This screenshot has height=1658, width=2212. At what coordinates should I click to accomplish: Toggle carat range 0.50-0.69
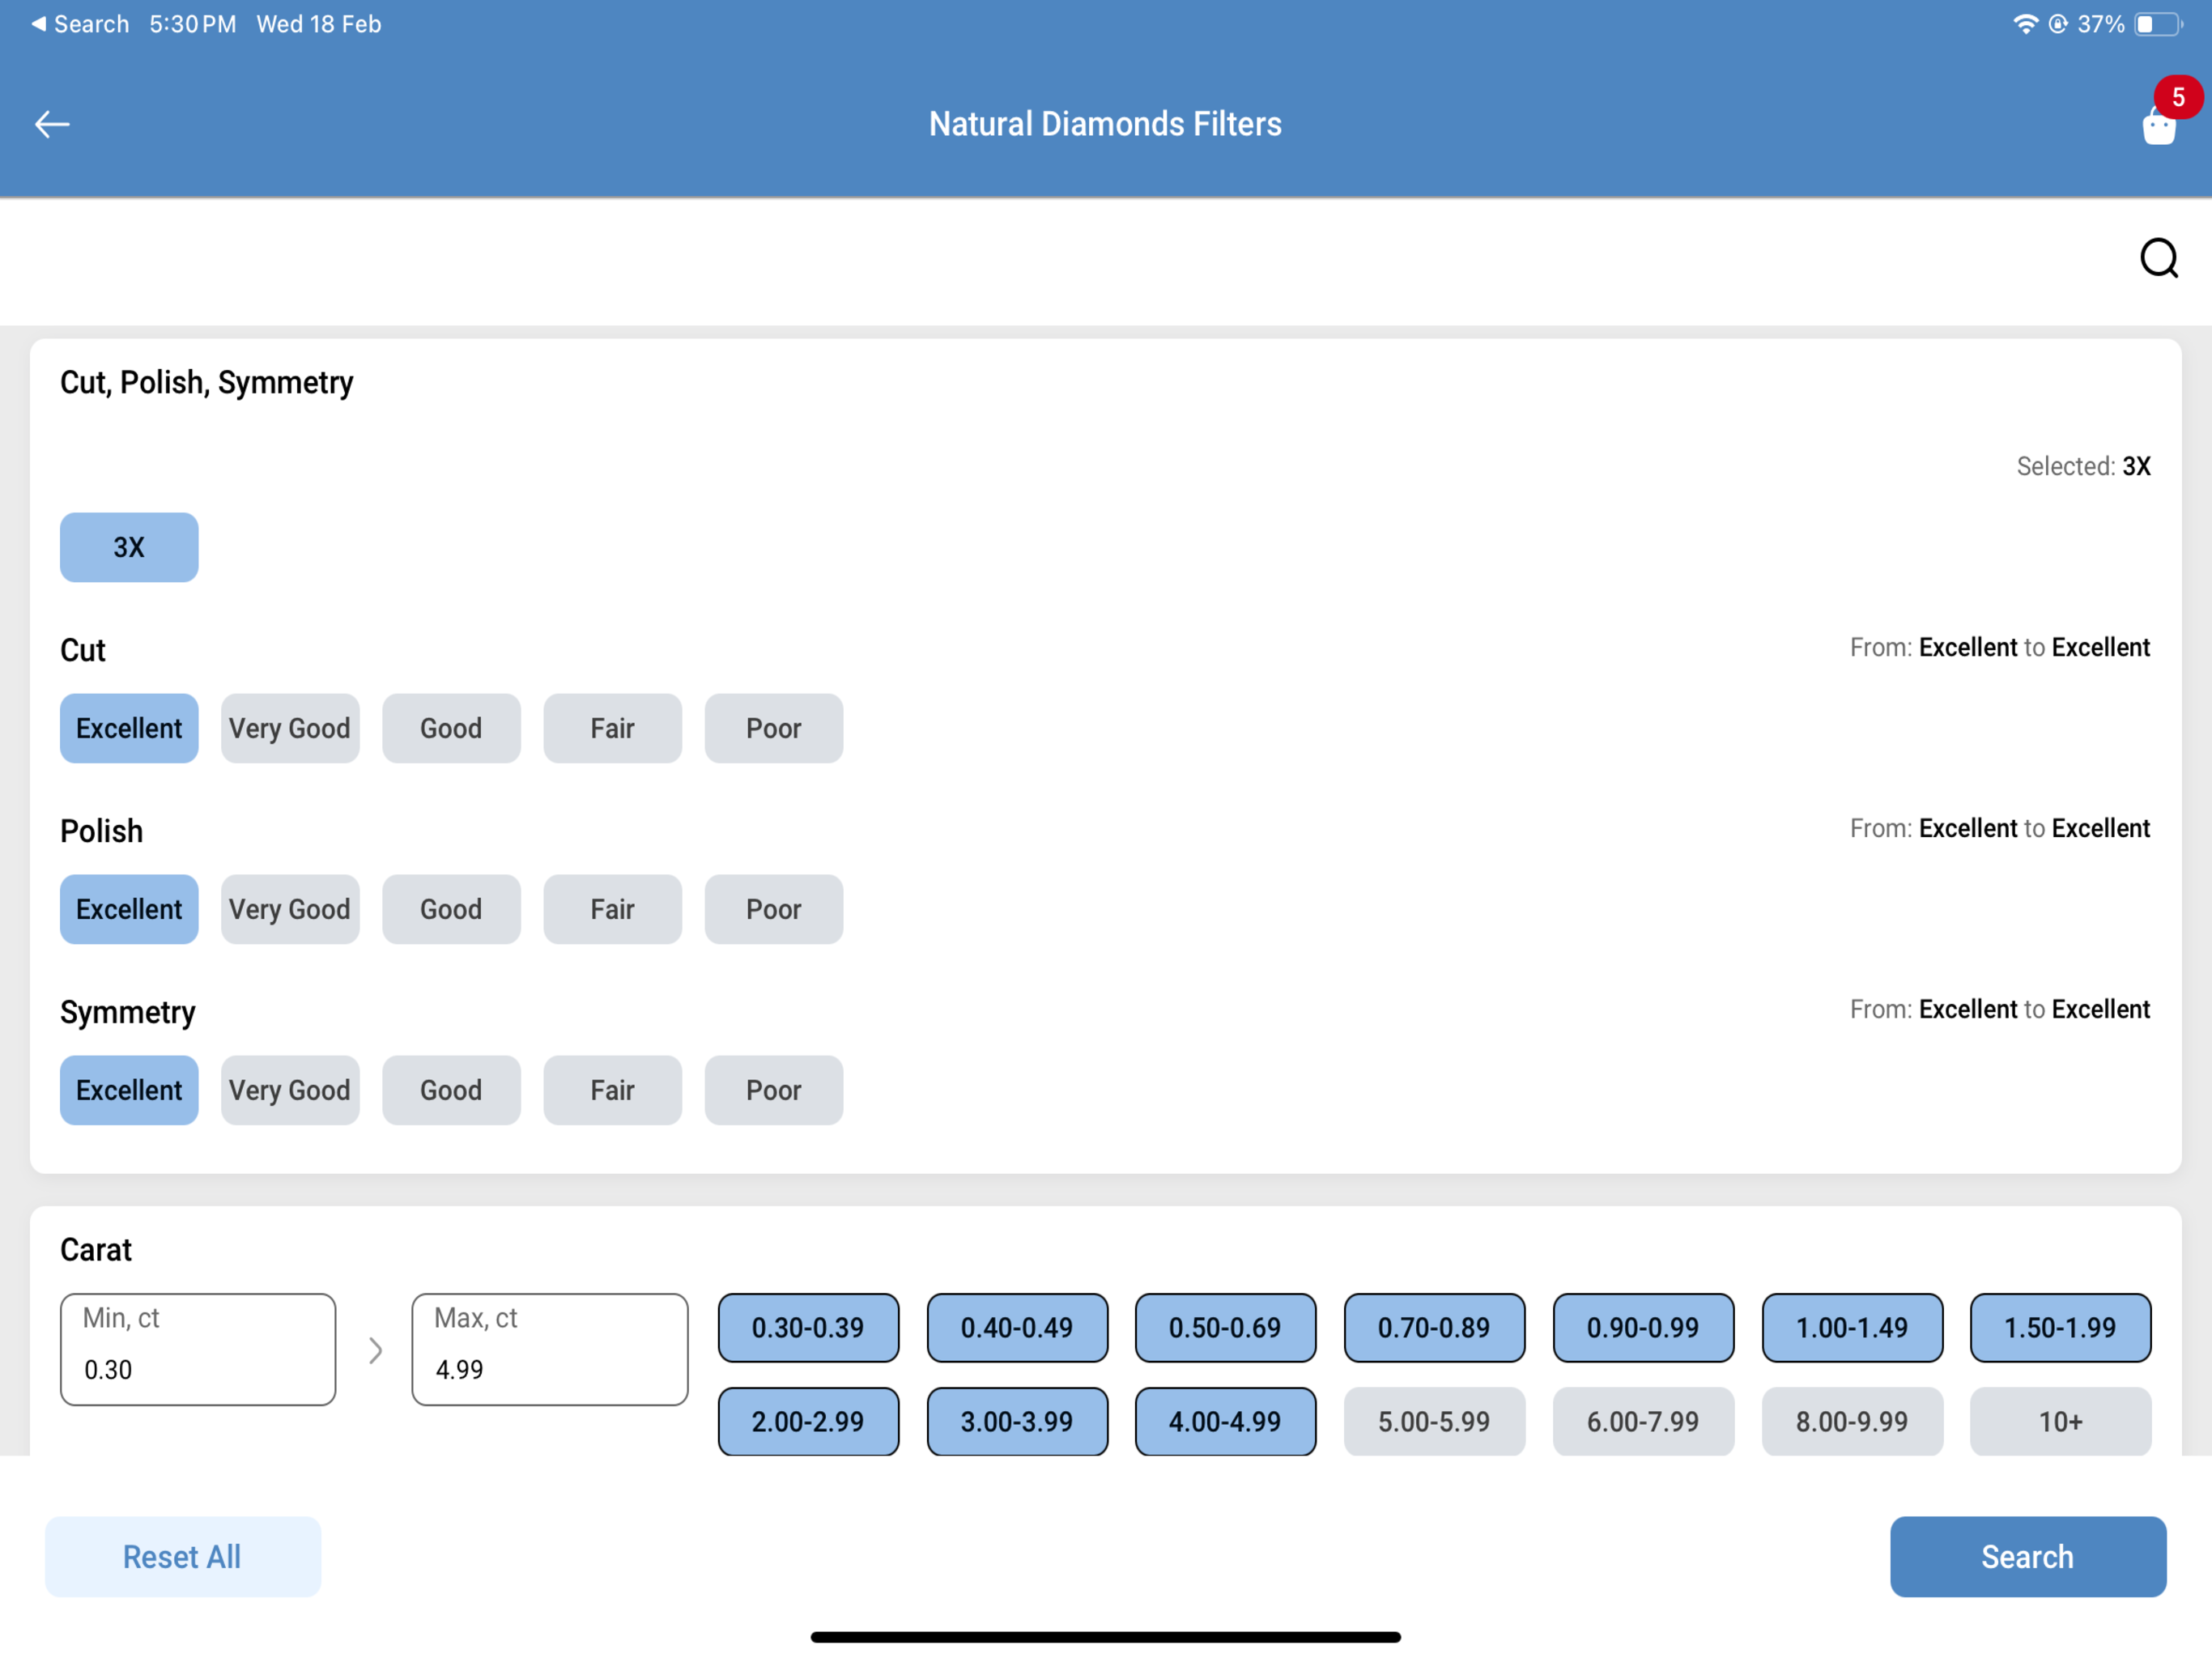coord(1225,1328)
